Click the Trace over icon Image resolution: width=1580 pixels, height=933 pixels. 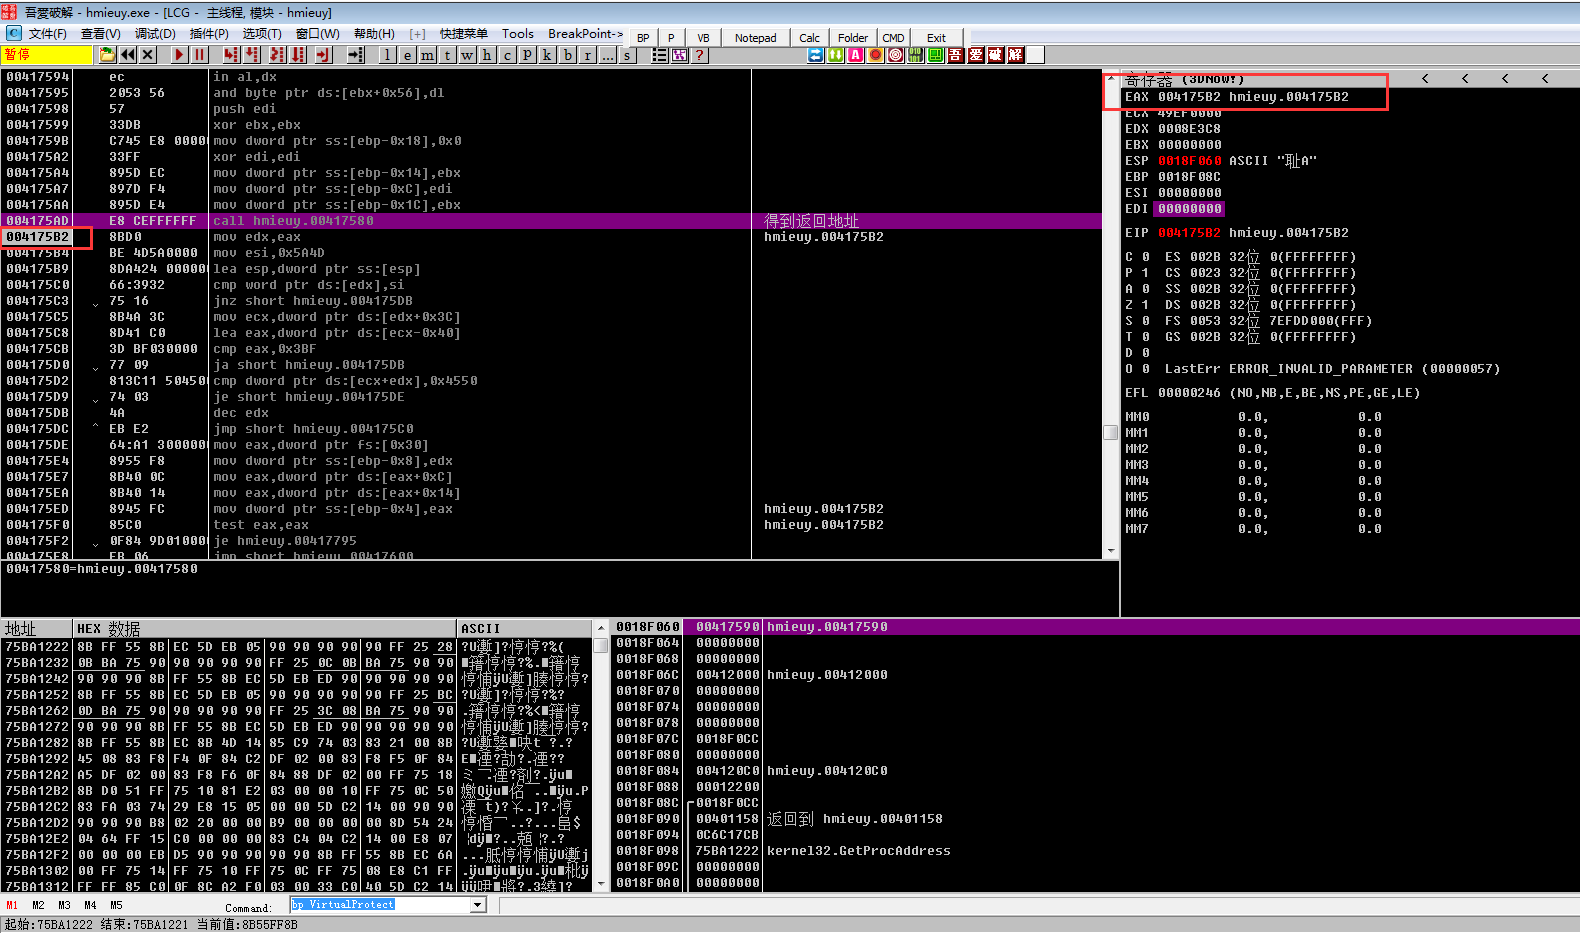click(x=297, y=55)
